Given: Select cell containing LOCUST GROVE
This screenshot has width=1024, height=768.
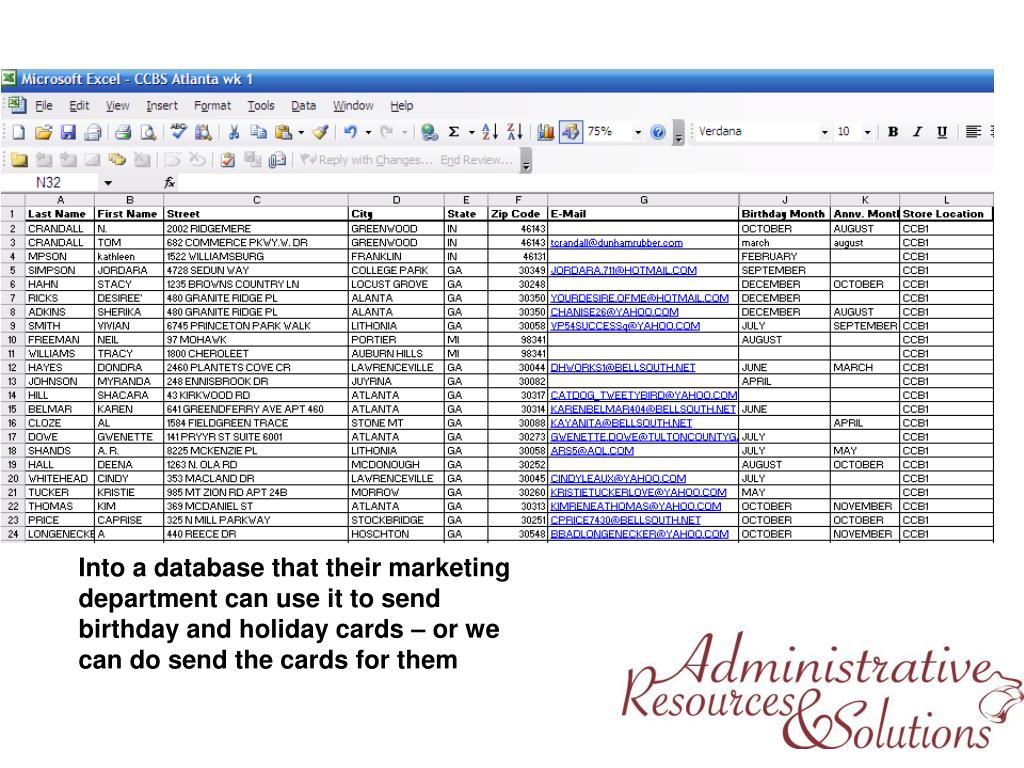Looking at the screenshot, I should [396, 285].
